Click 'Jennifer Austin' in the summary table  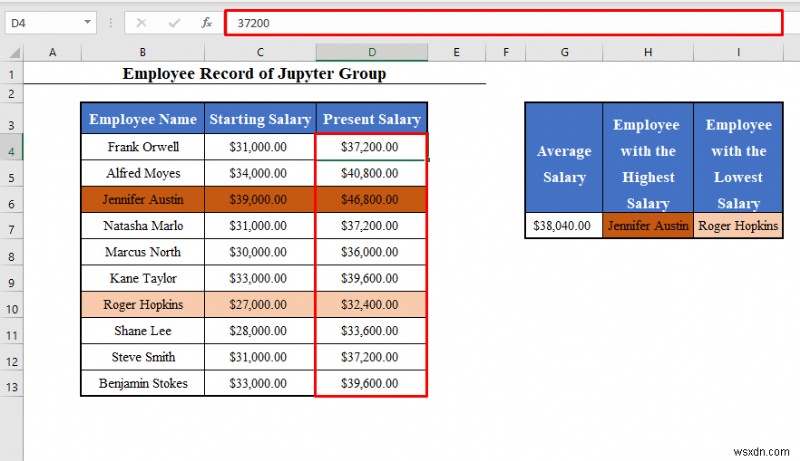pyautogui.click(x=648, y=225)
